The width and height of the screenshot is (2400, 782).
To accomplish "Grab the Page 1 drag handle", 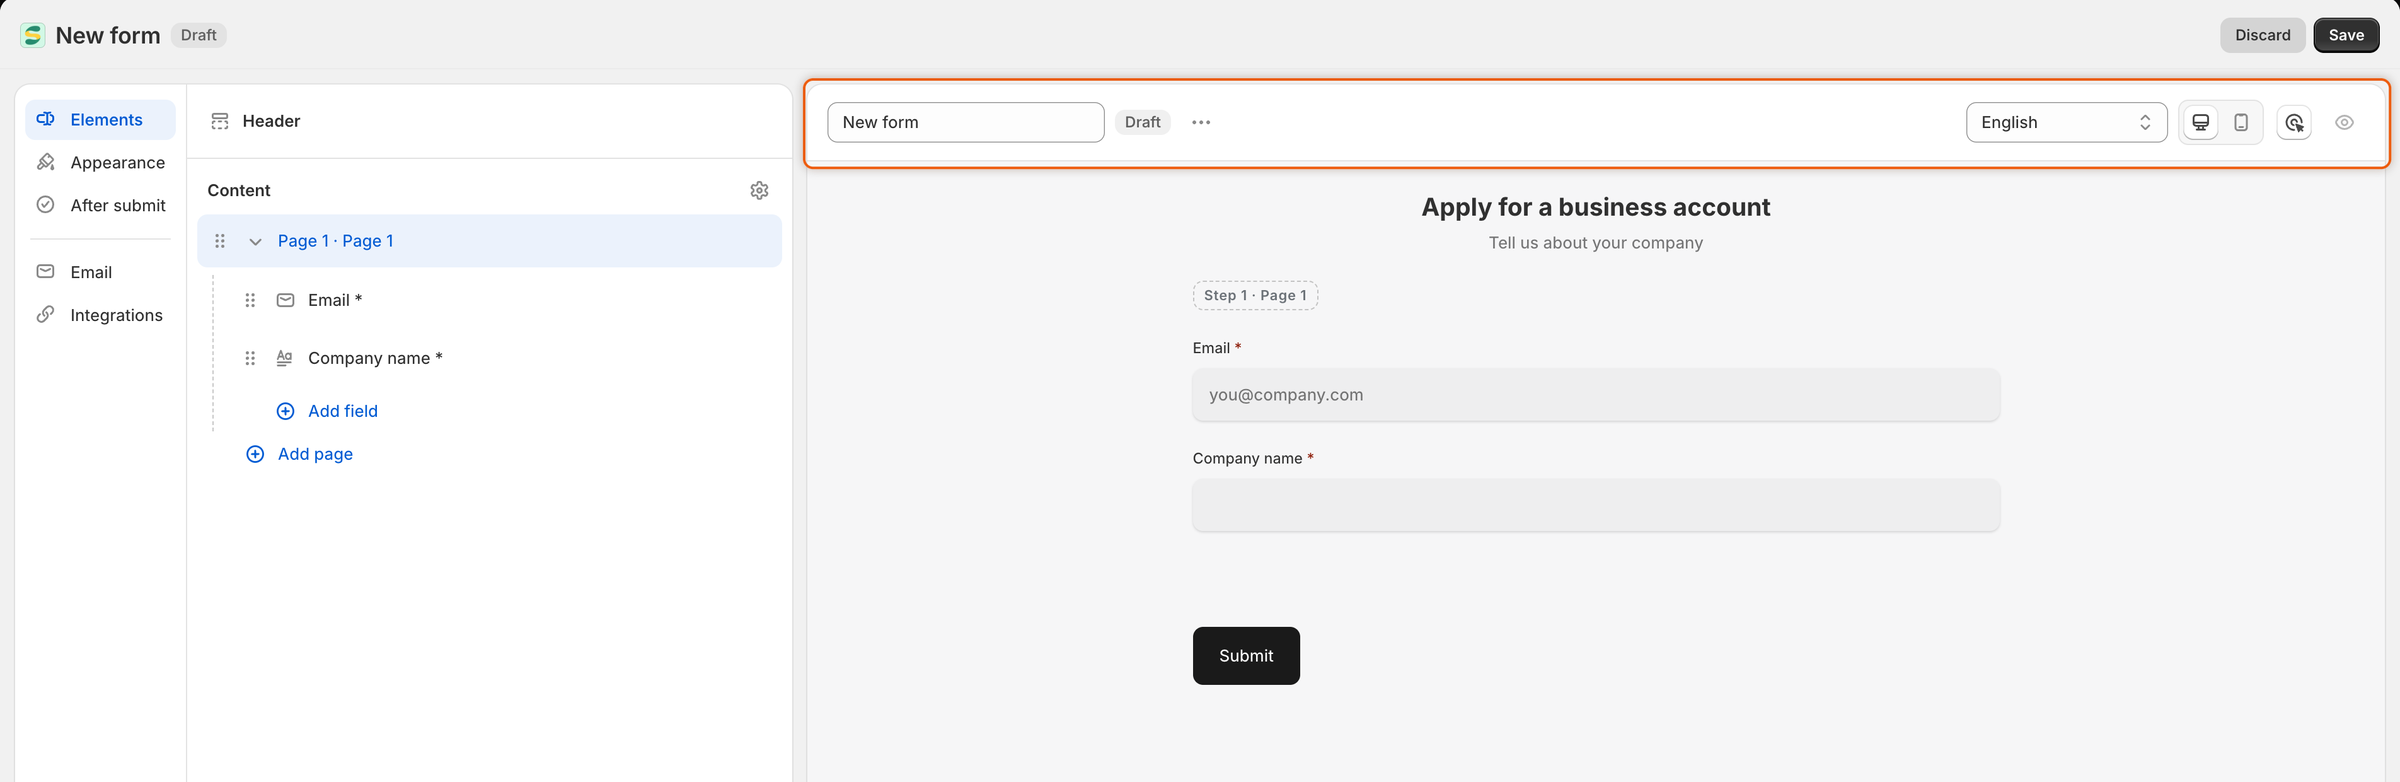I will coord(220,241).
